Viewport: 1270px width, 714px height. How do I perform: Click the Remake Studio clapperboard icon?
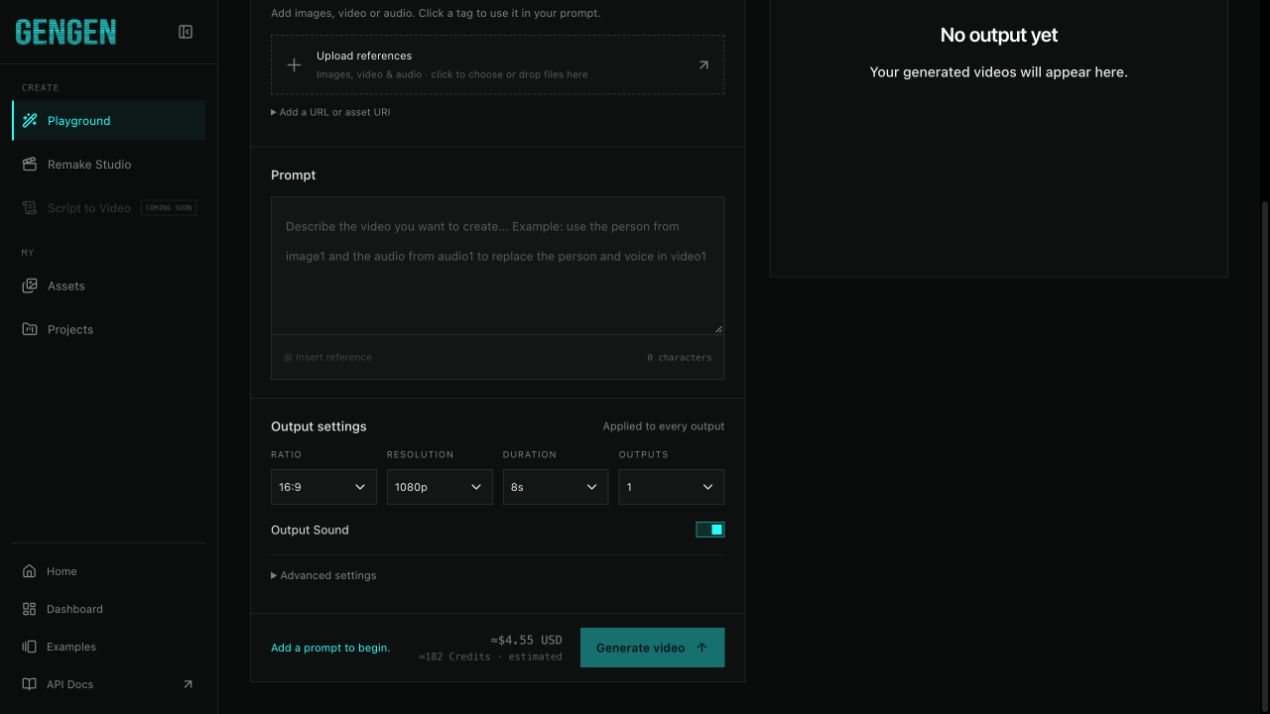pyautogui.click(x=30, y=164)
